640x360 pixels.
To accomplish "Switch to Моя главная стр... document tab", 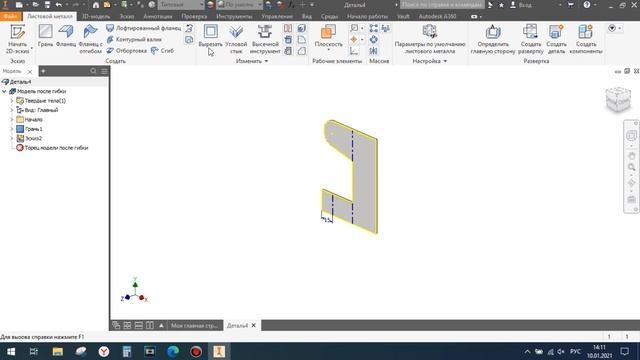I will pyautogui.click(x=194, y=326).
